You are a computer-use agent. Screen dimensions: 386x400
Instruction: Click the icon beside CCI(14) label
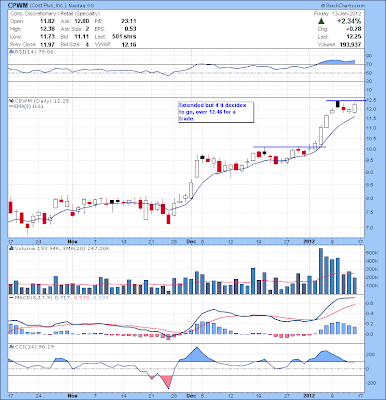(x=10, y=347)
